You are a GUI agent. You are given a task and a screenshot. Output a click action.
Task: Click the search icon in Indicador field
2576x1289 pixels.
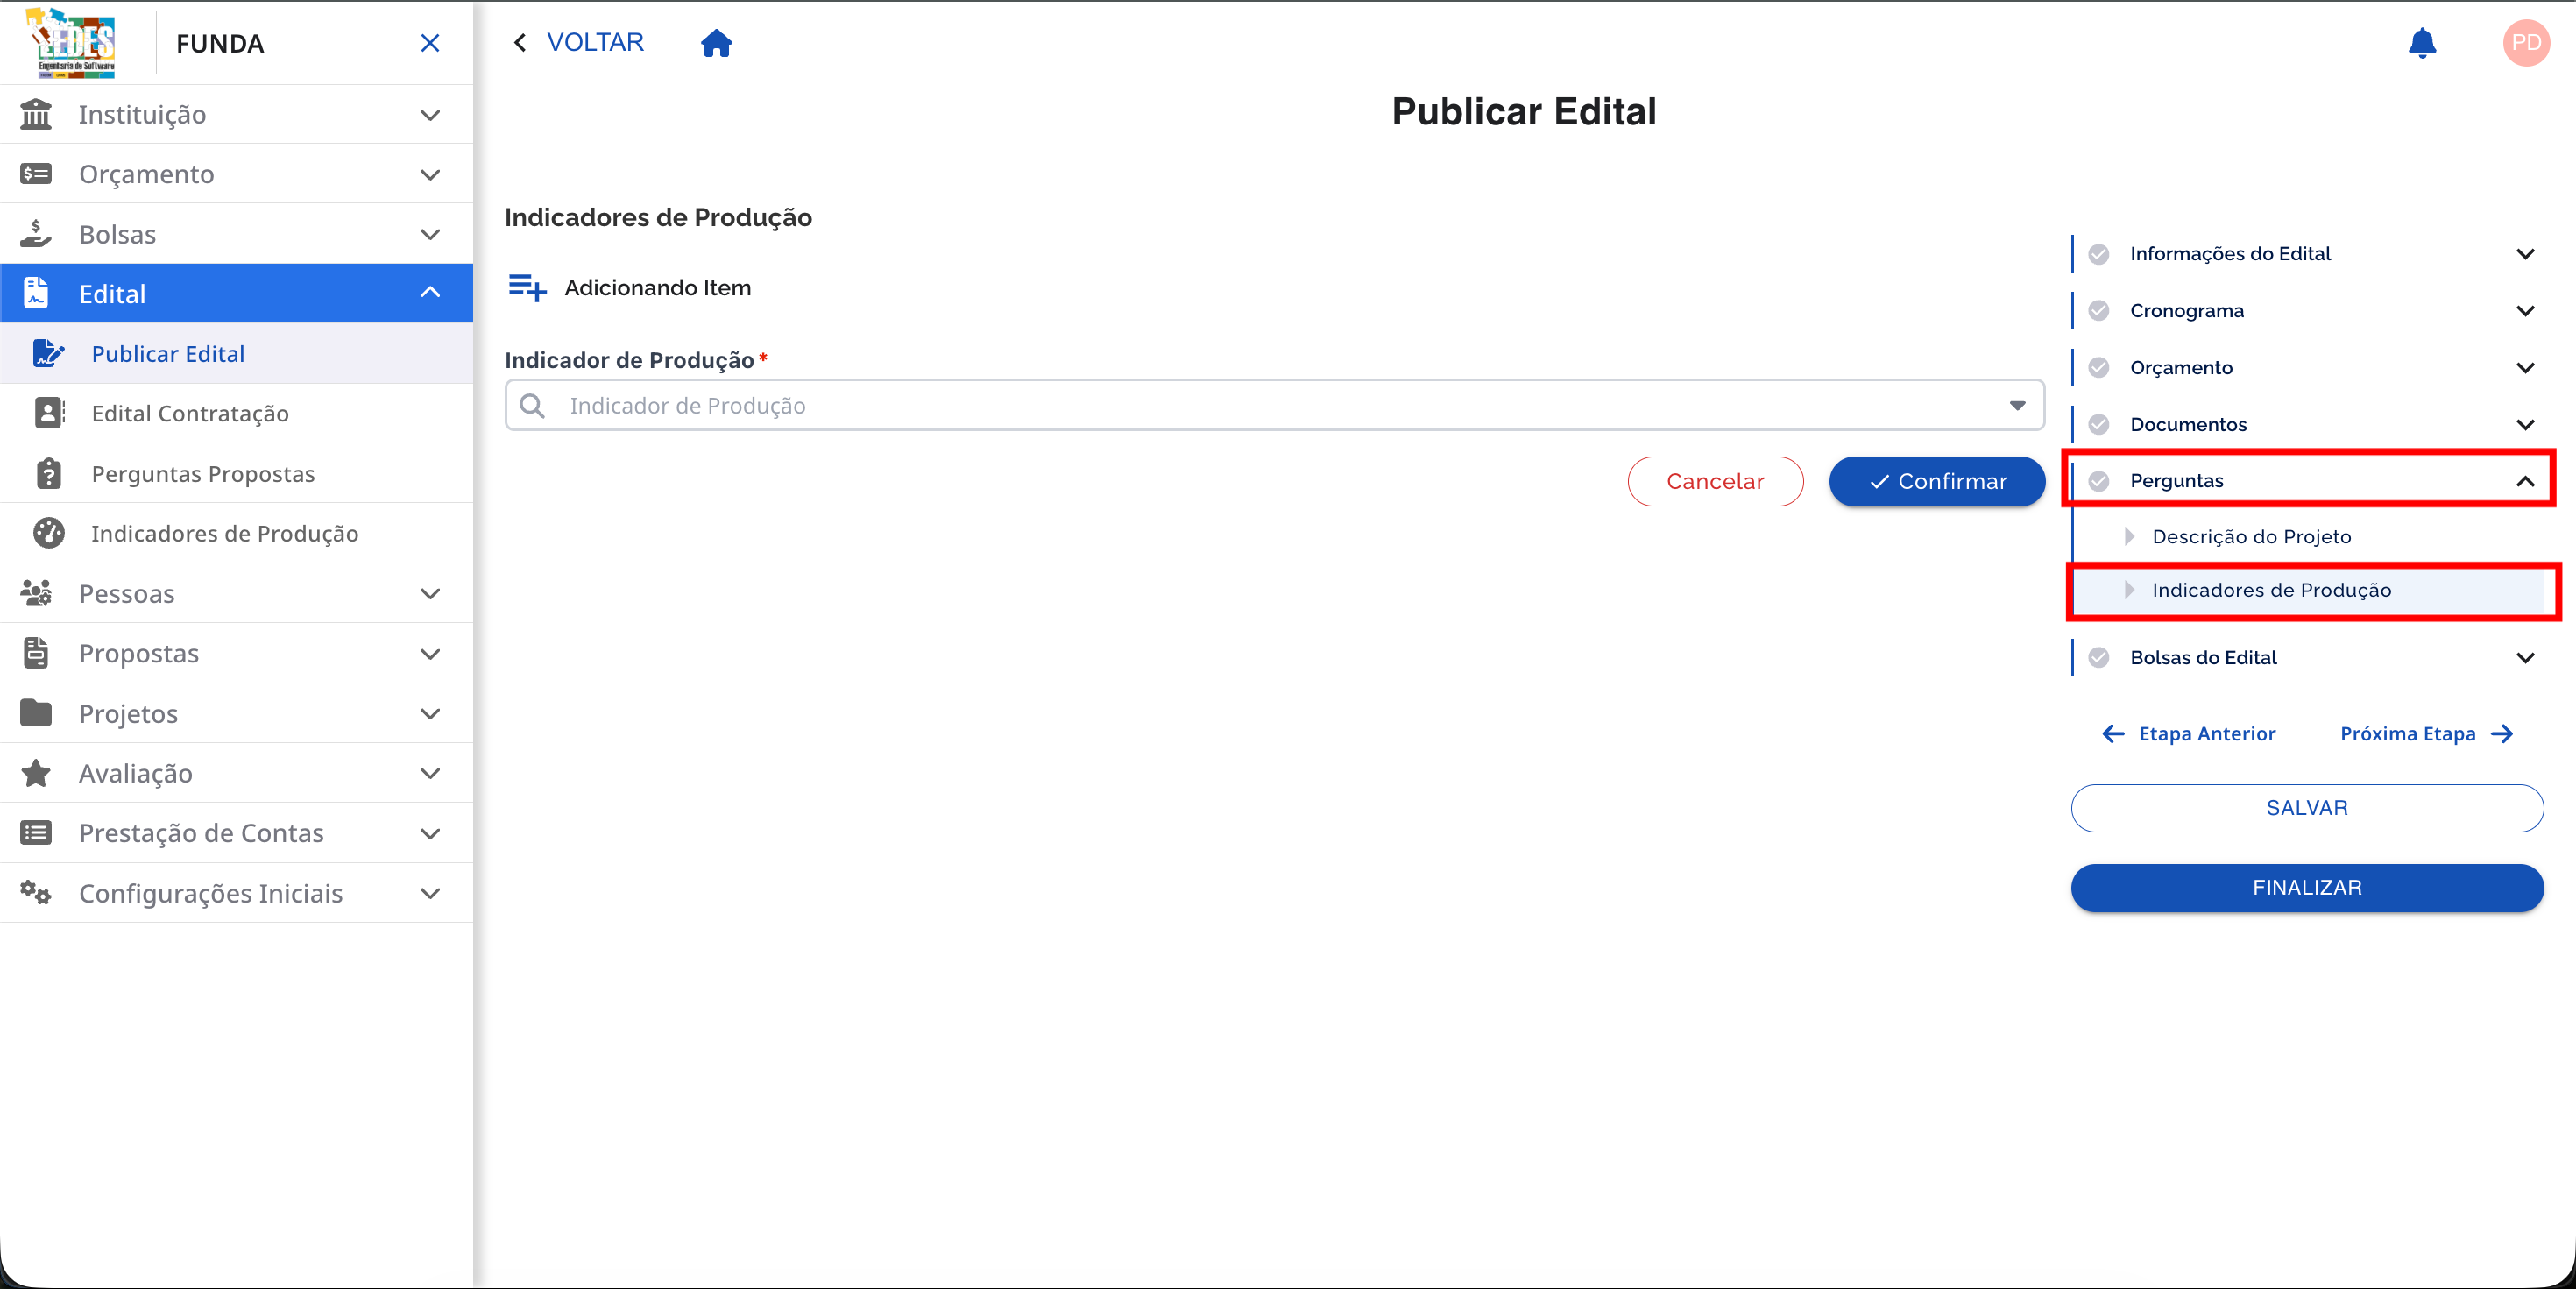click(532, 405)
